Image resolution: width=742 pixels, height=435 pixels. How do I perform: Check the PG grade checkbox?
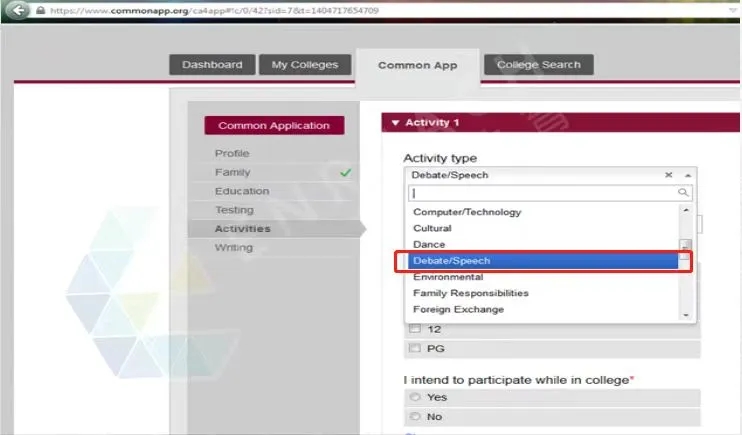tap(415, 348)
